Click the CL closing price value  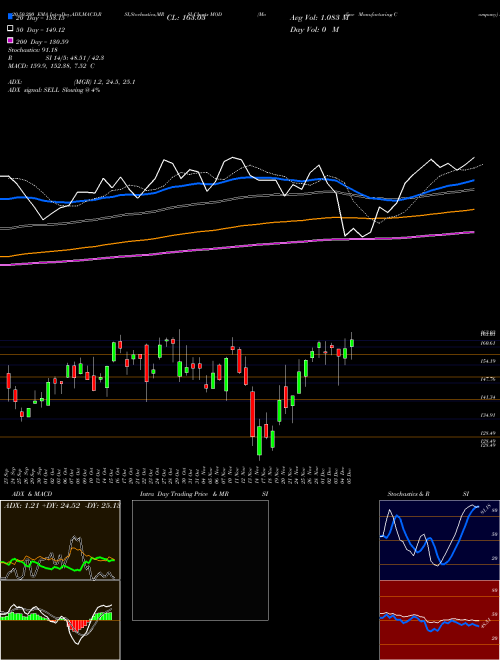(x=186, y=18)
